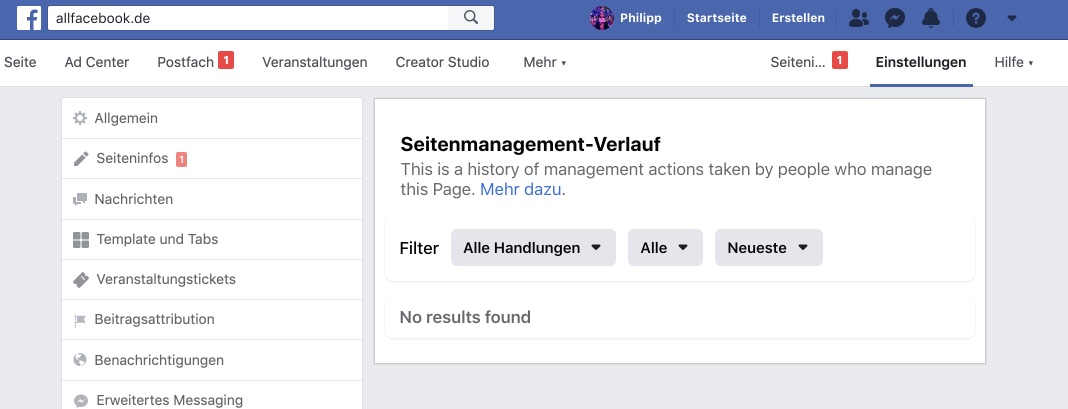Open friend requests people icon
This screenshot has width=1068, height=409.
859,18
